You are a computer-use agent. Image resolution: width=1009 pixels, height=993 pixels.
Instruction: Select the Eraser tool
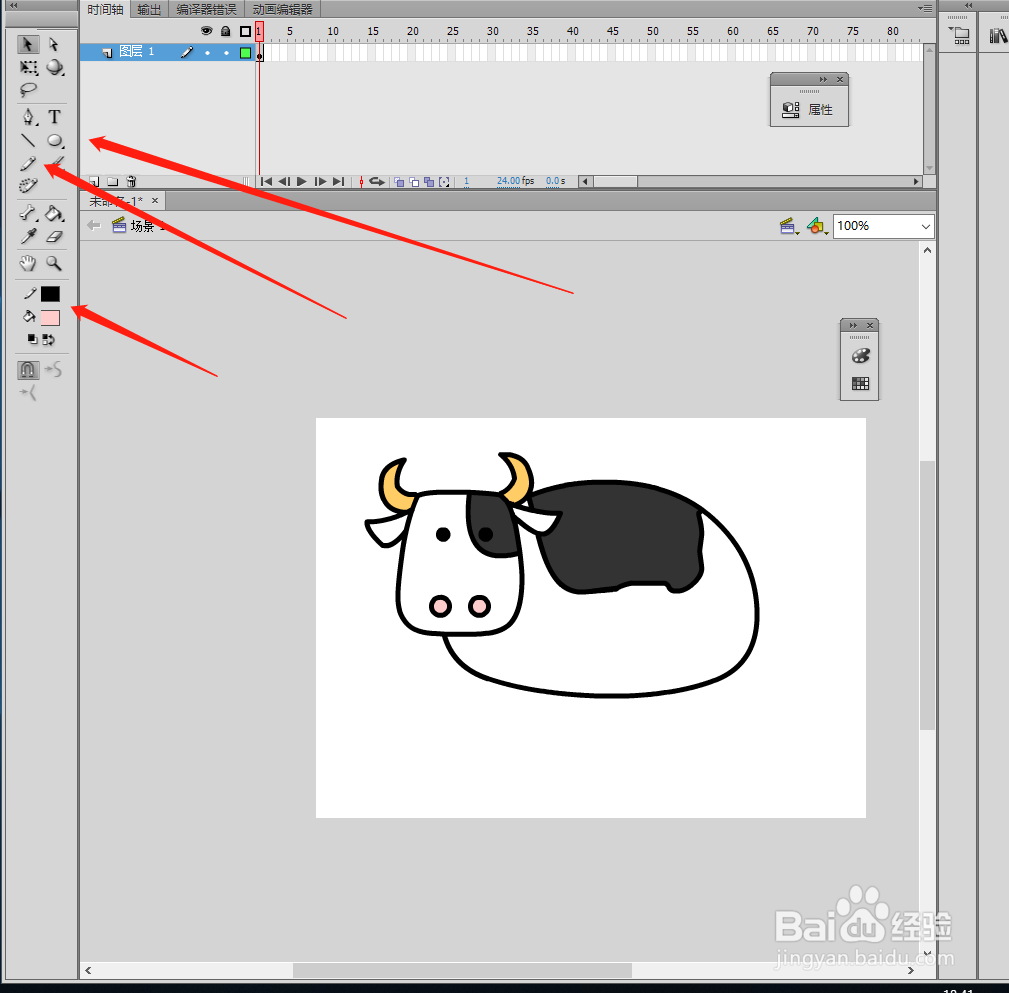(x=55, y=236)
